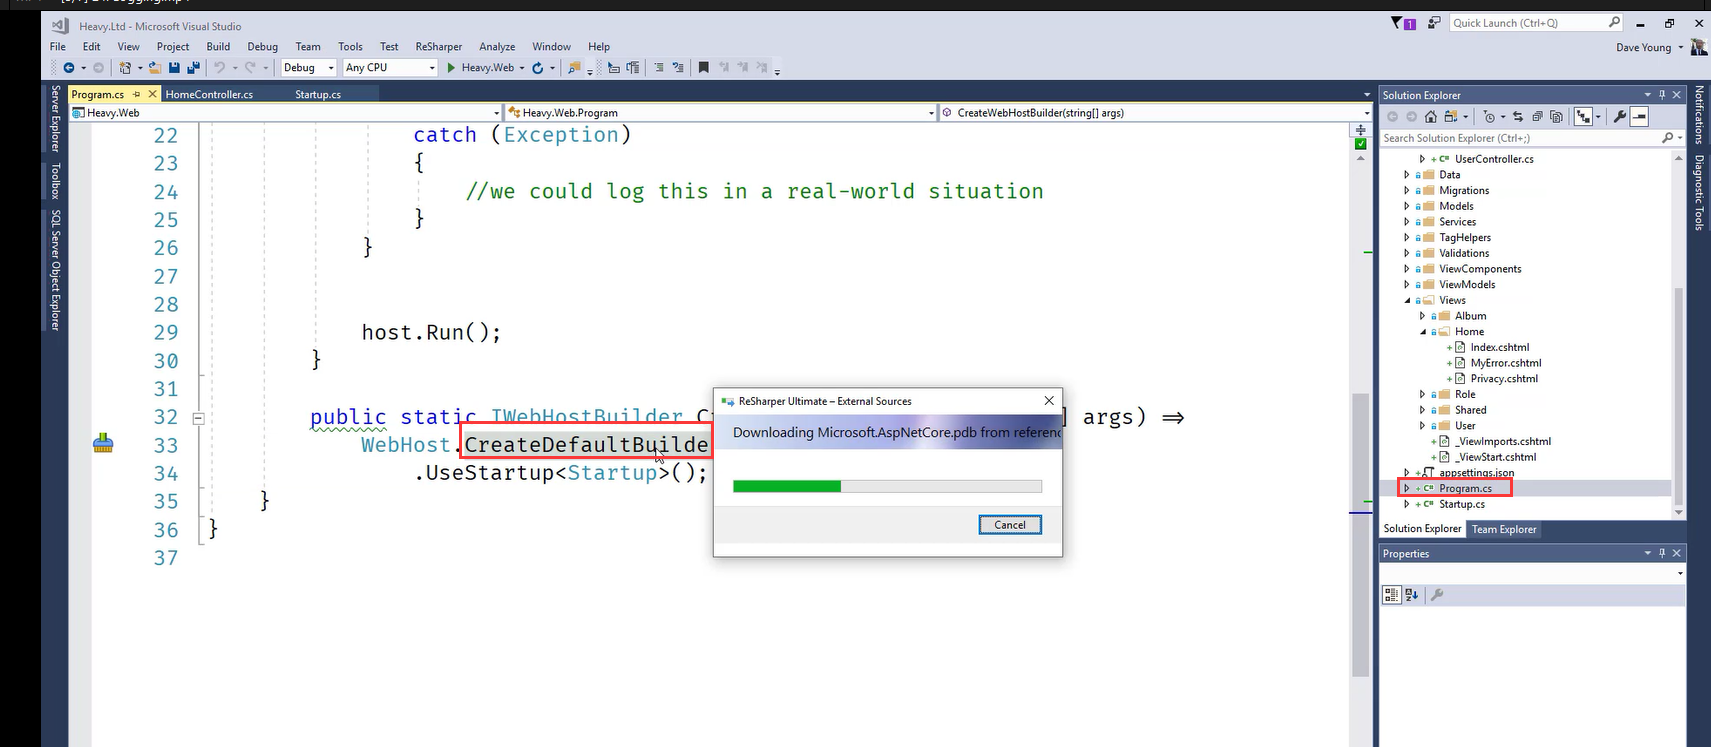Save the current file with Save icon
The image size is (1711, 747).
(174, 68)
